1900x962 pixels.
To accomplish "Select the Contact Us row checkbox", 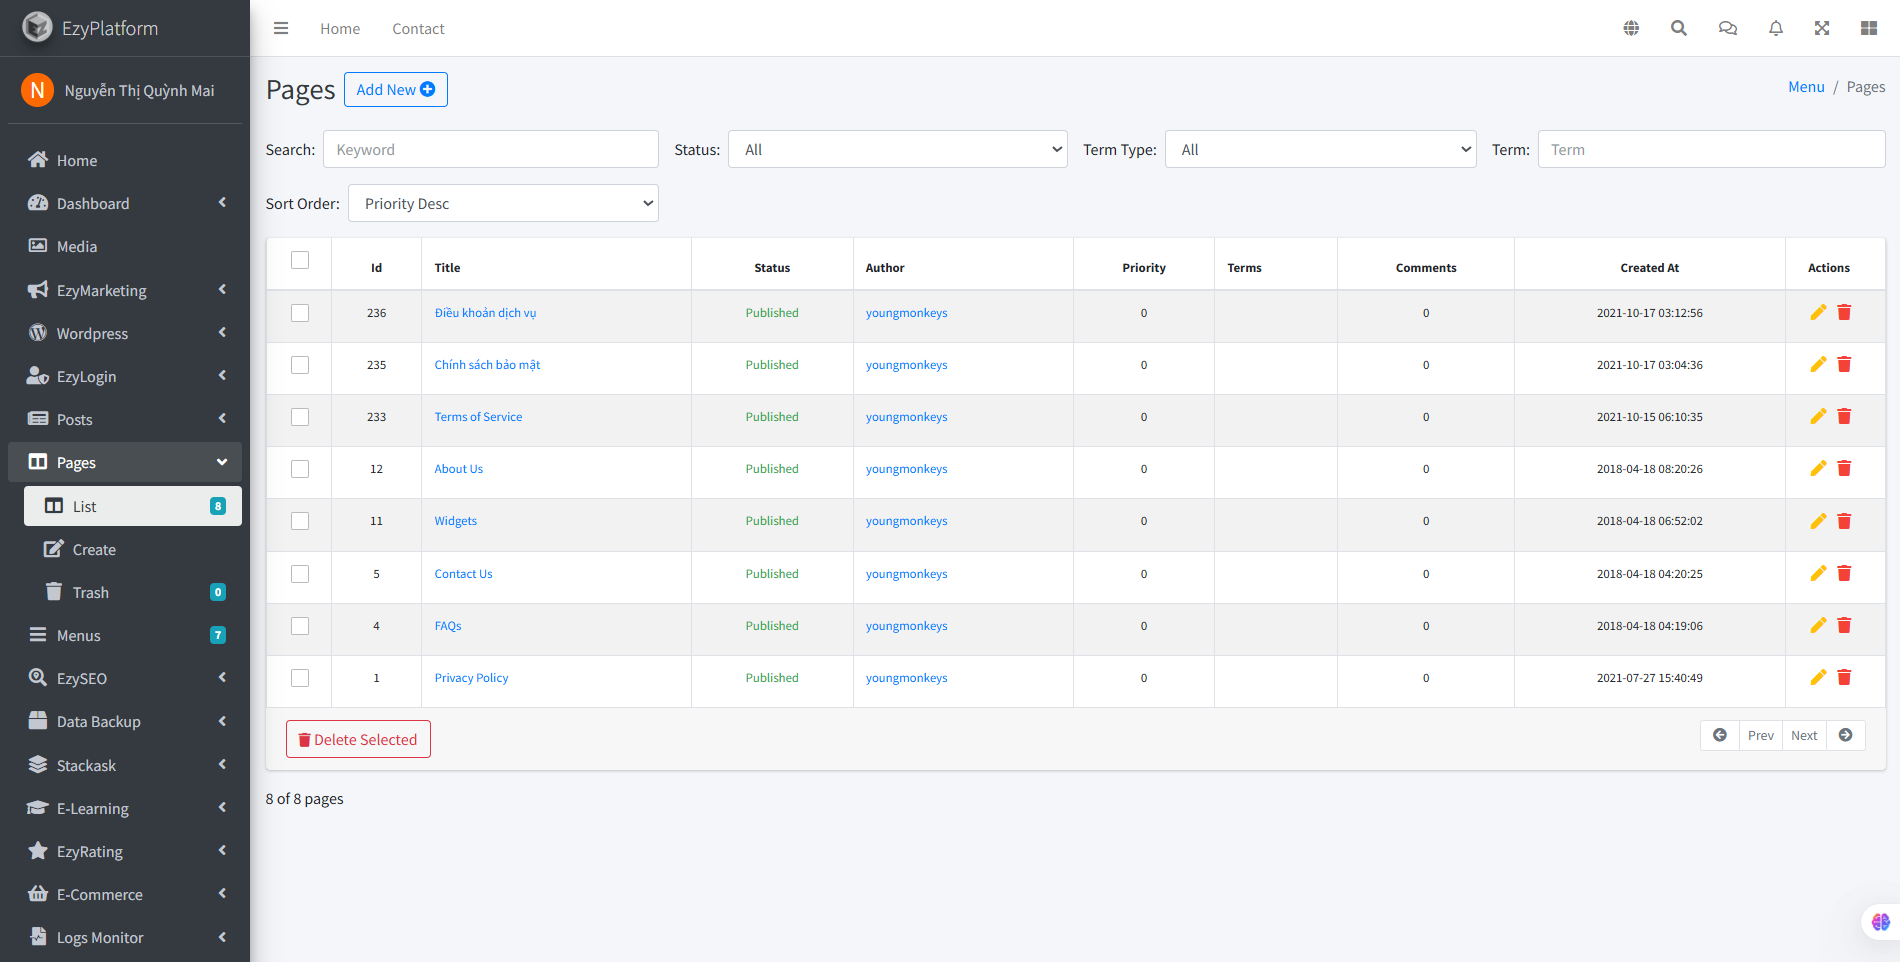I will 300,574.
